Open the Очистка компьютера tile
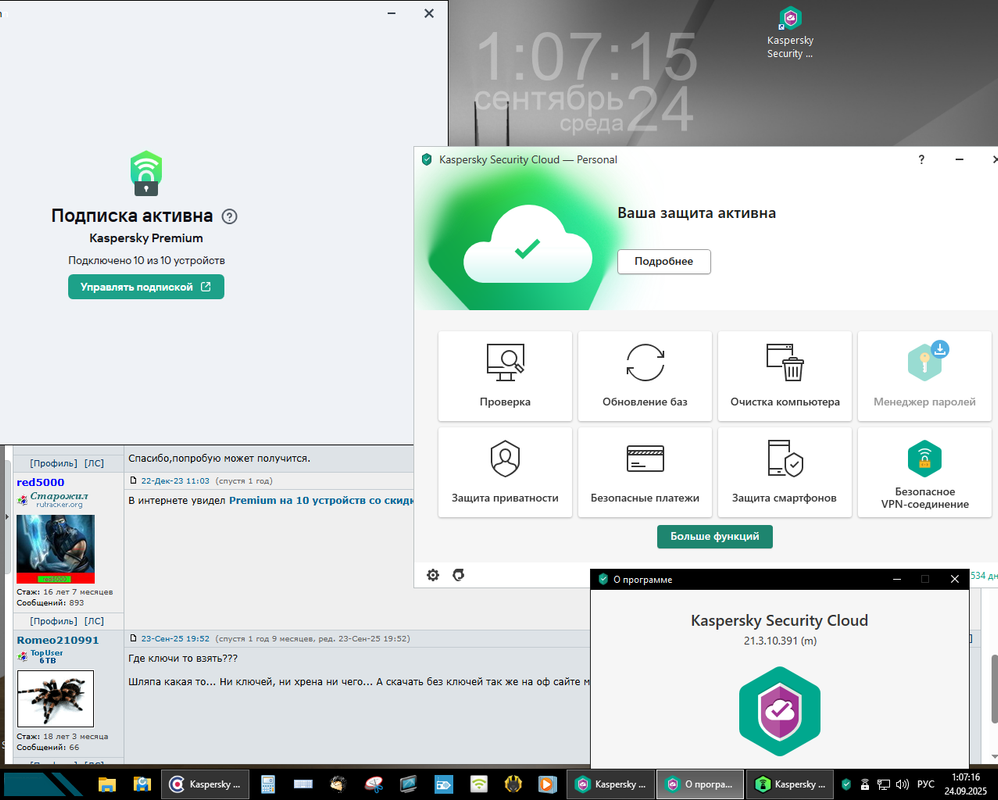 coord(785,375)
